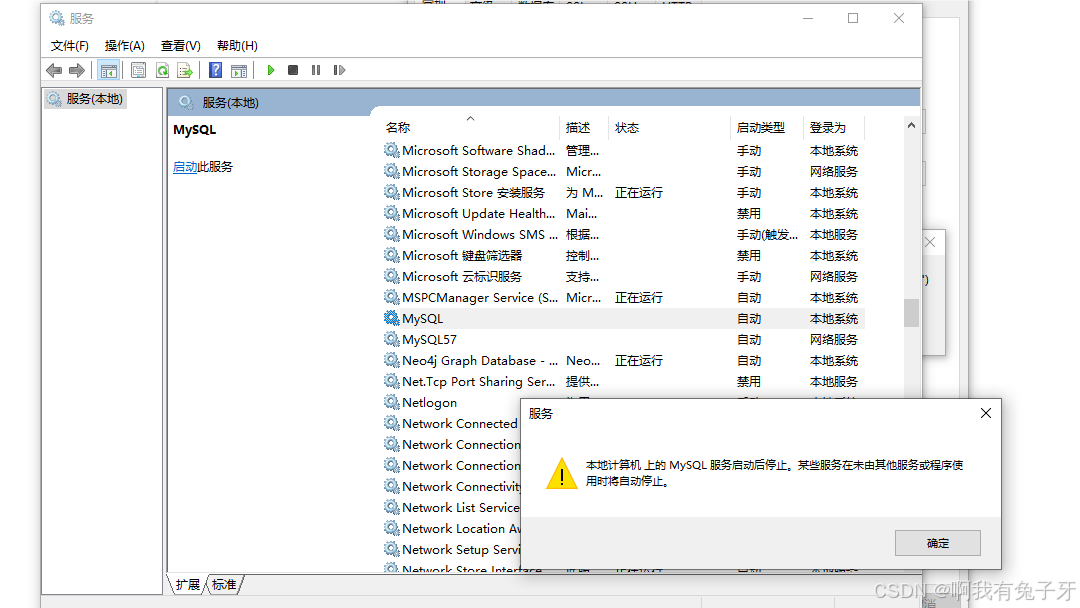Minimize the 服务 window
The height and width of the screenshot is (608, 1080).
[808, 18]
